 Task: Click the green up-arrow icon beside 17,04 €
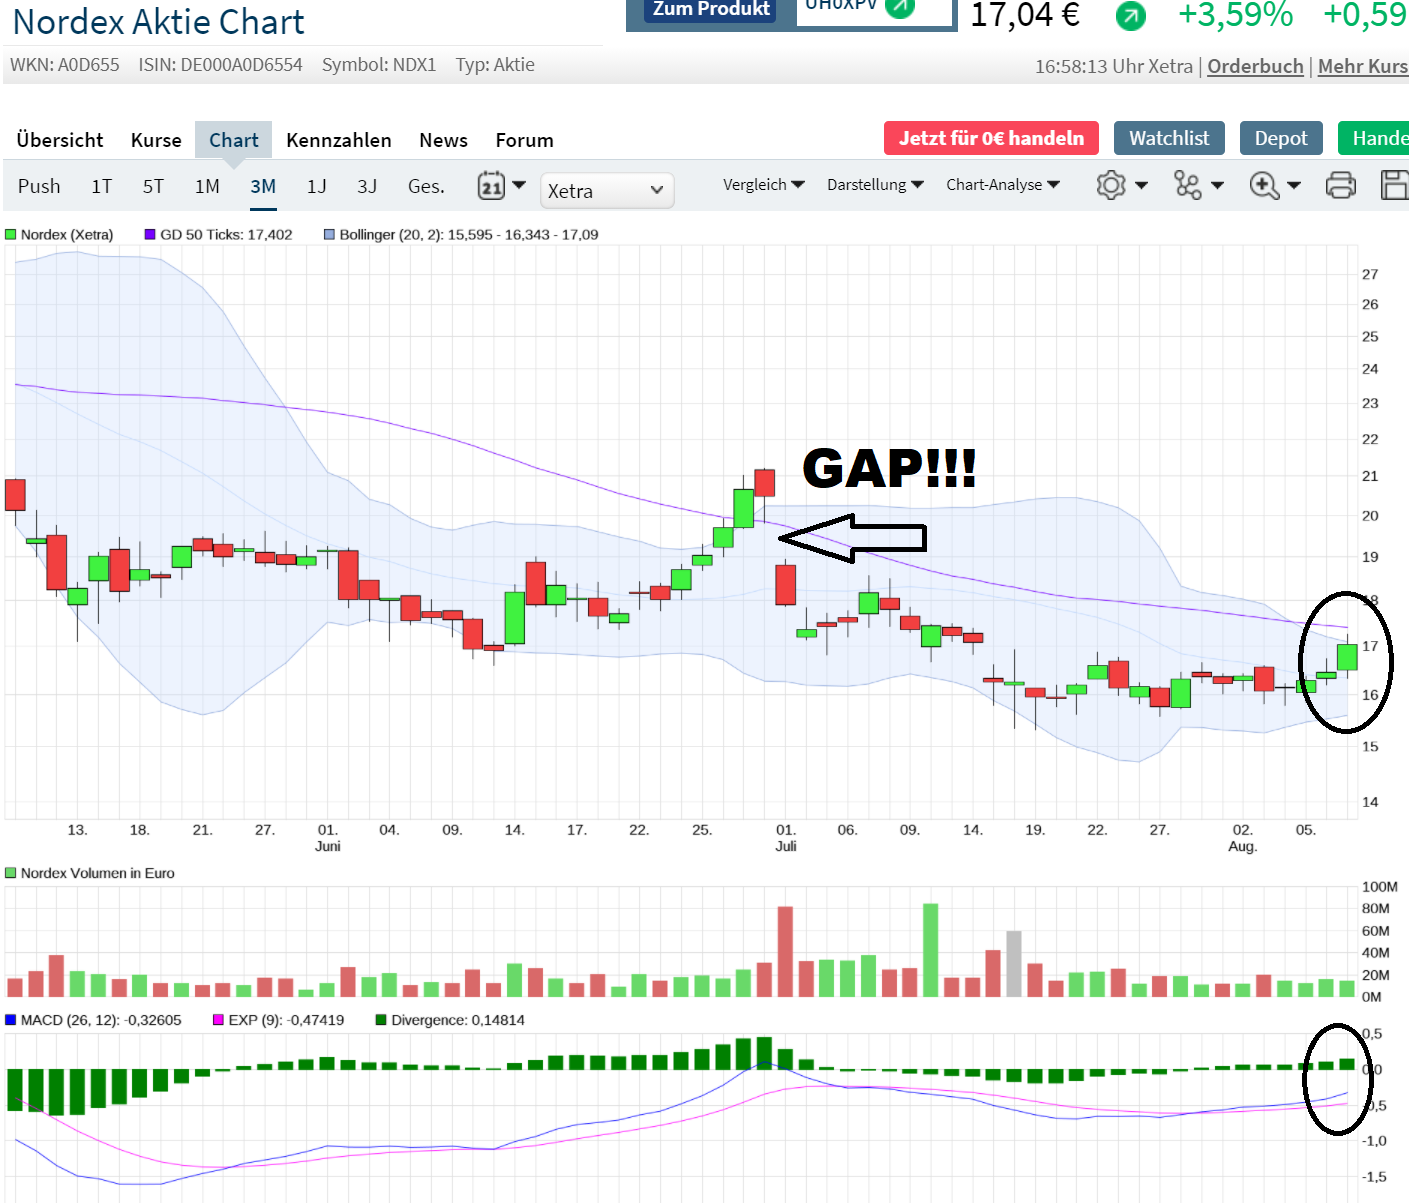coord(1130,15)
